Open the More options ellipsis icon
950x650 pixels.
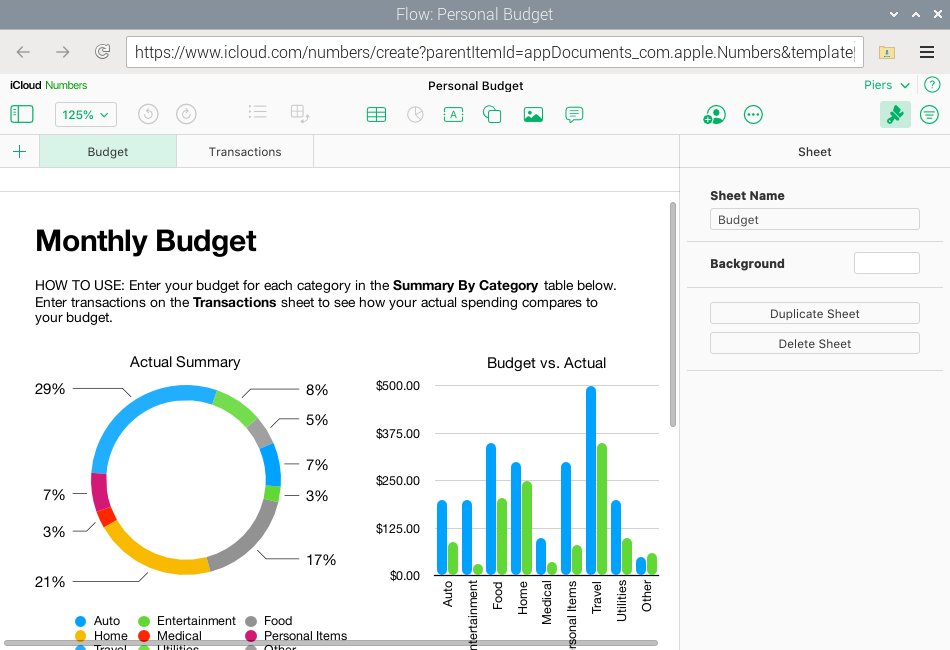(x=753, y=114)
